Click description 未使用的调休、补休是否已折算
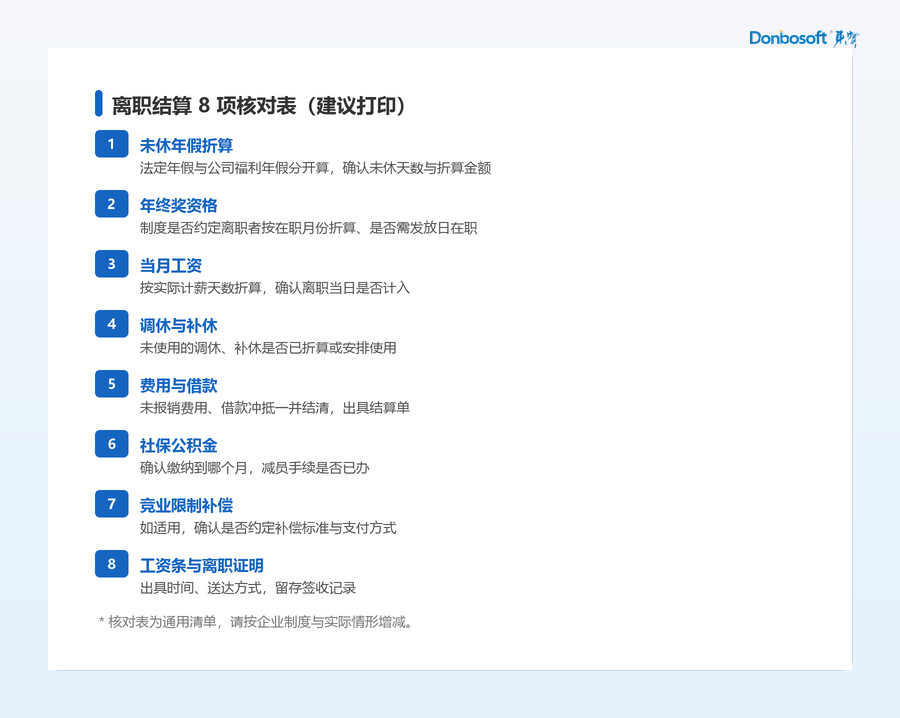 pos(234,348)
